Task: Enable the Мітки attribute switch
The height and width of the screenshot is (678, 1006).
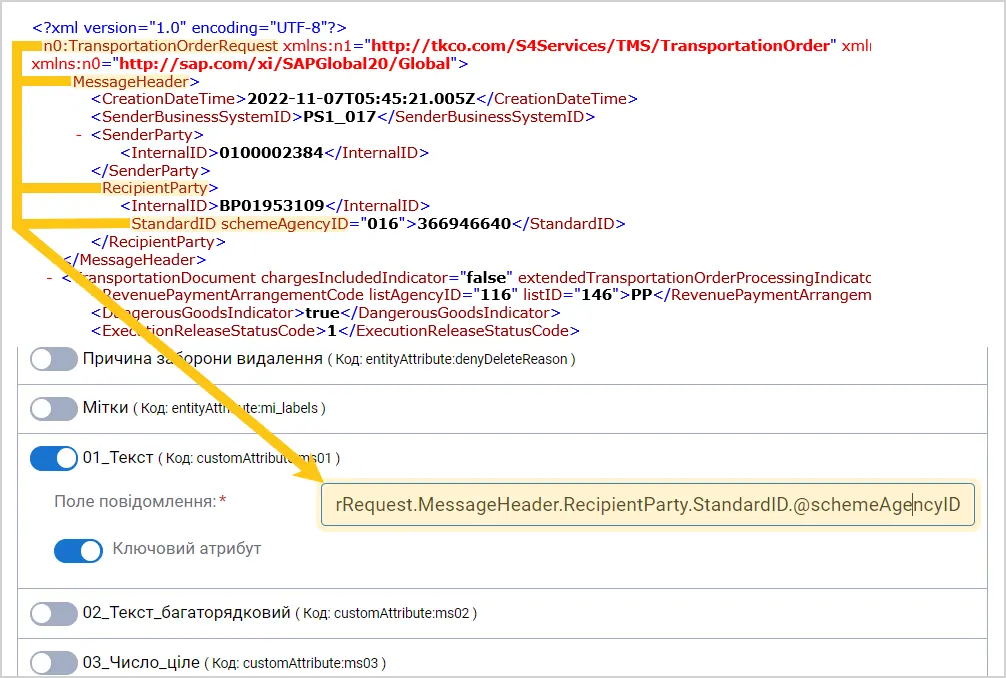Action: coord(54,409)
